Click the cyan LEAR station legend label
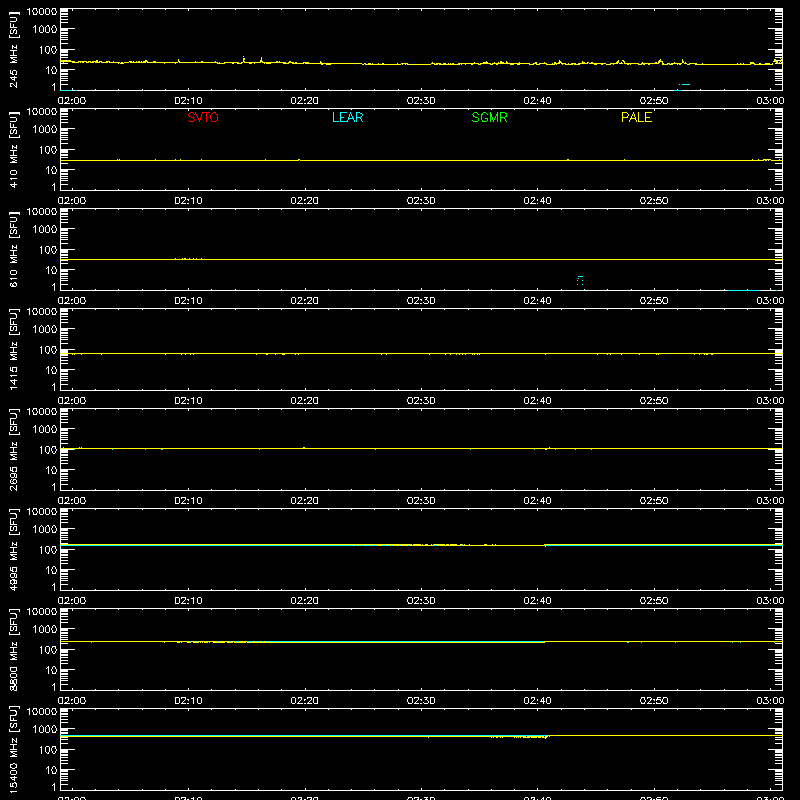 click(x=347, y=117)
